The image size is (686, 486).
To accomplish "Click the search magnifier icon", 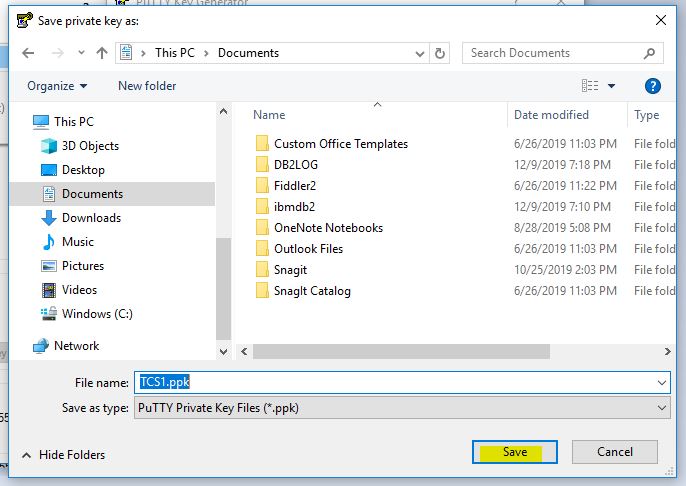I will pyautogui.click(x=650, y=53).
